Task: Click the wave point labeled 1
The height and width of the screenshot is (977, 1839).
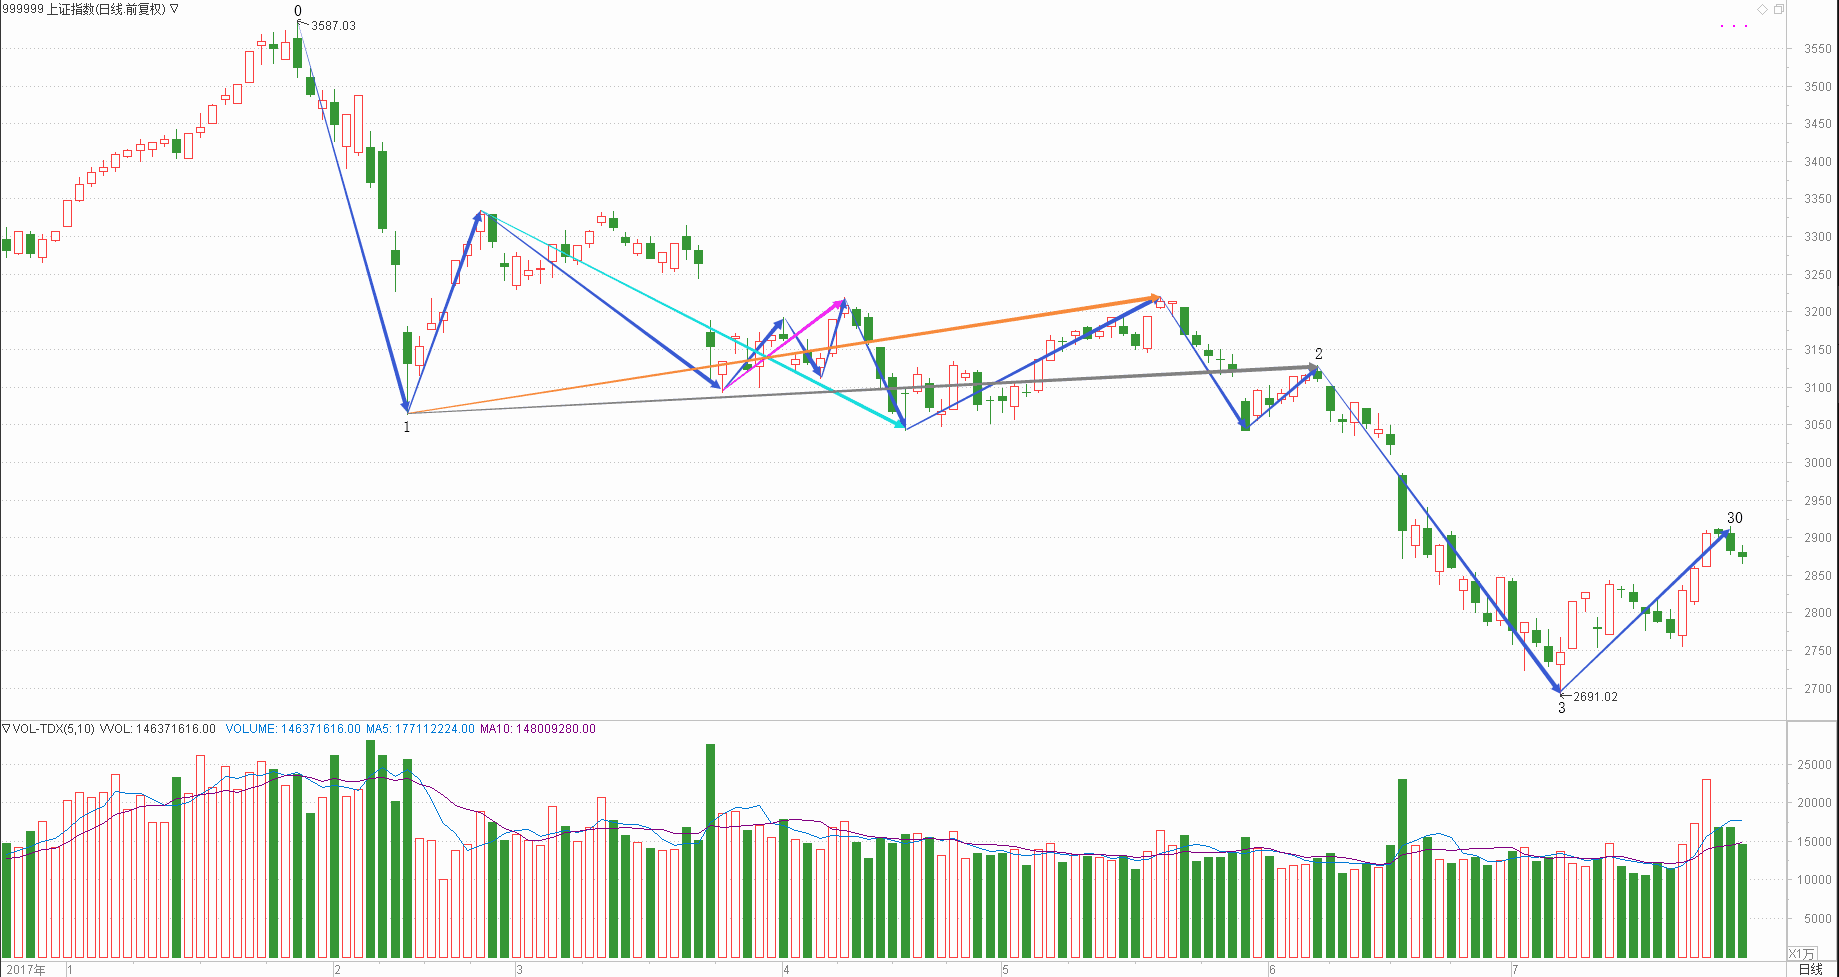Action: click(x=407, y=428)
